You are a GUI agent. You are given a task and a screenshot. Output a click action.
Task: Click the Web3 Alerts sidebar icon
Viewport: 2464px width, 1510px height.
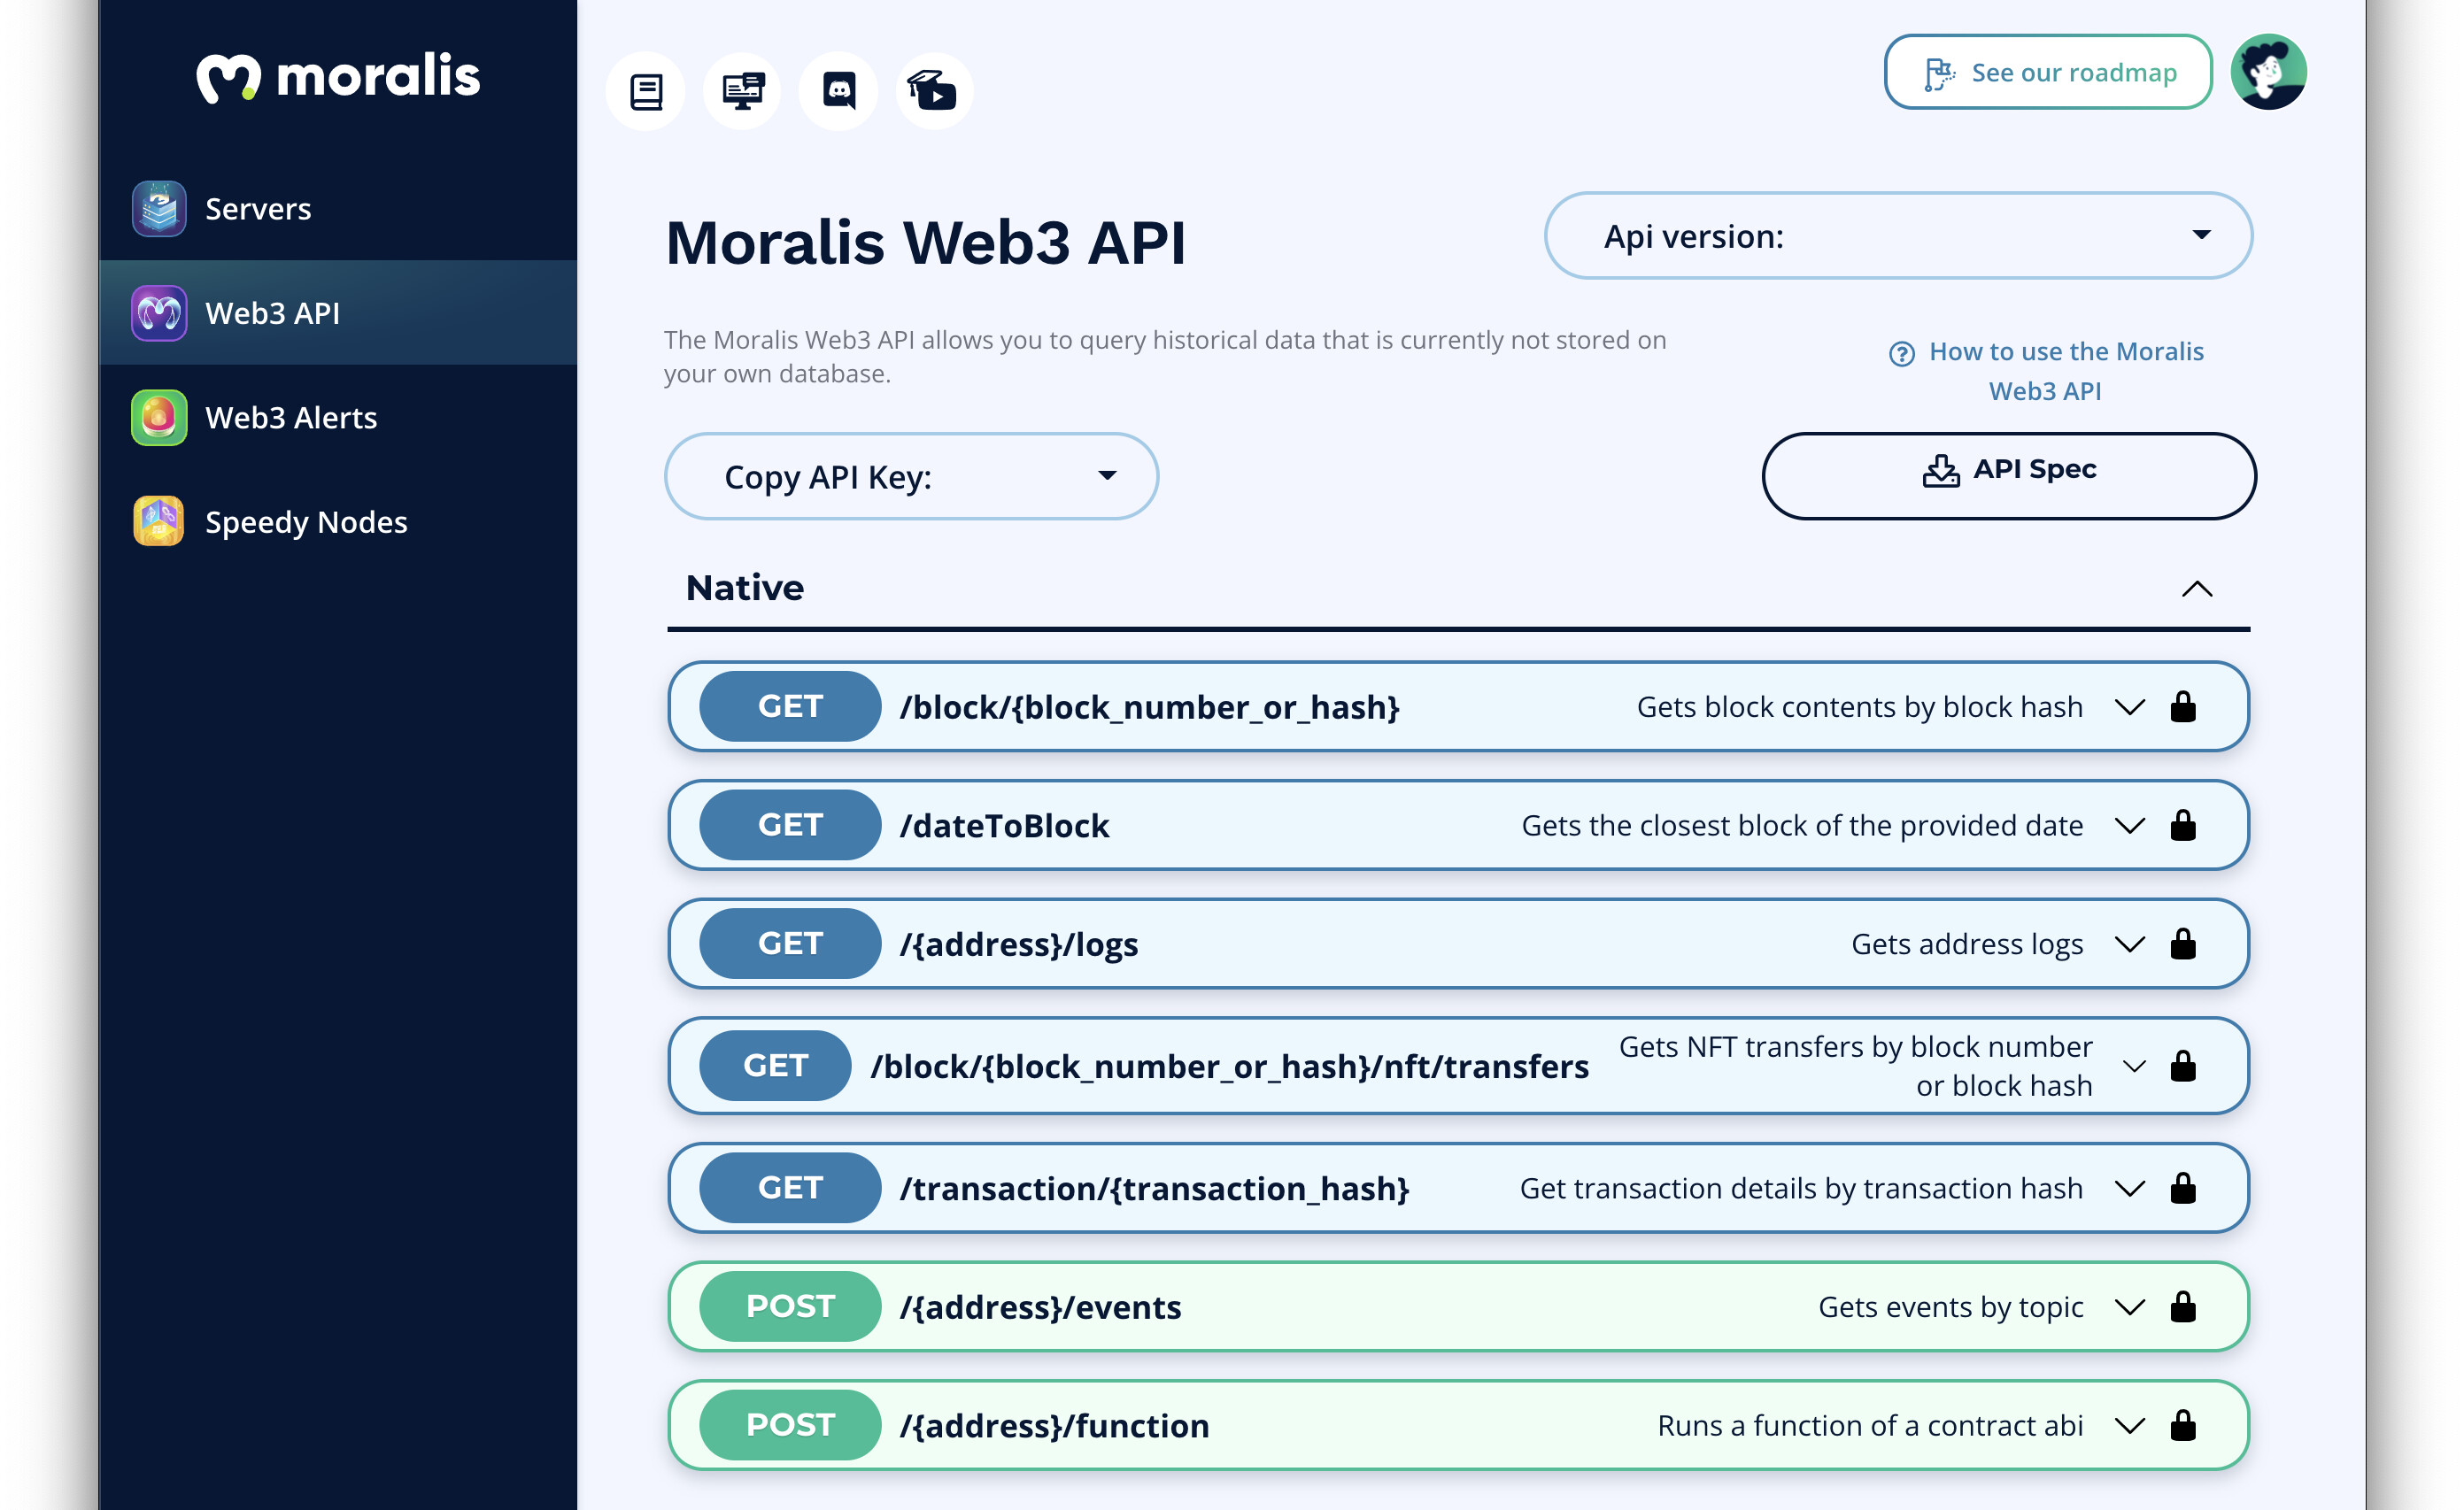[159, 417]
